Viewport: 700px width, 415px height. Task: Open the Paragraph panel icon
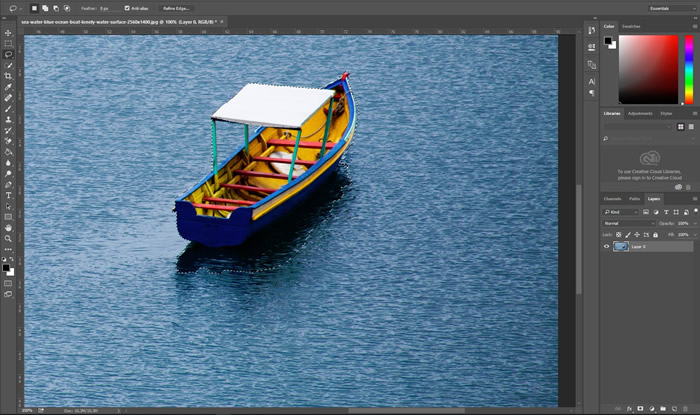click(x=592, y=93)
